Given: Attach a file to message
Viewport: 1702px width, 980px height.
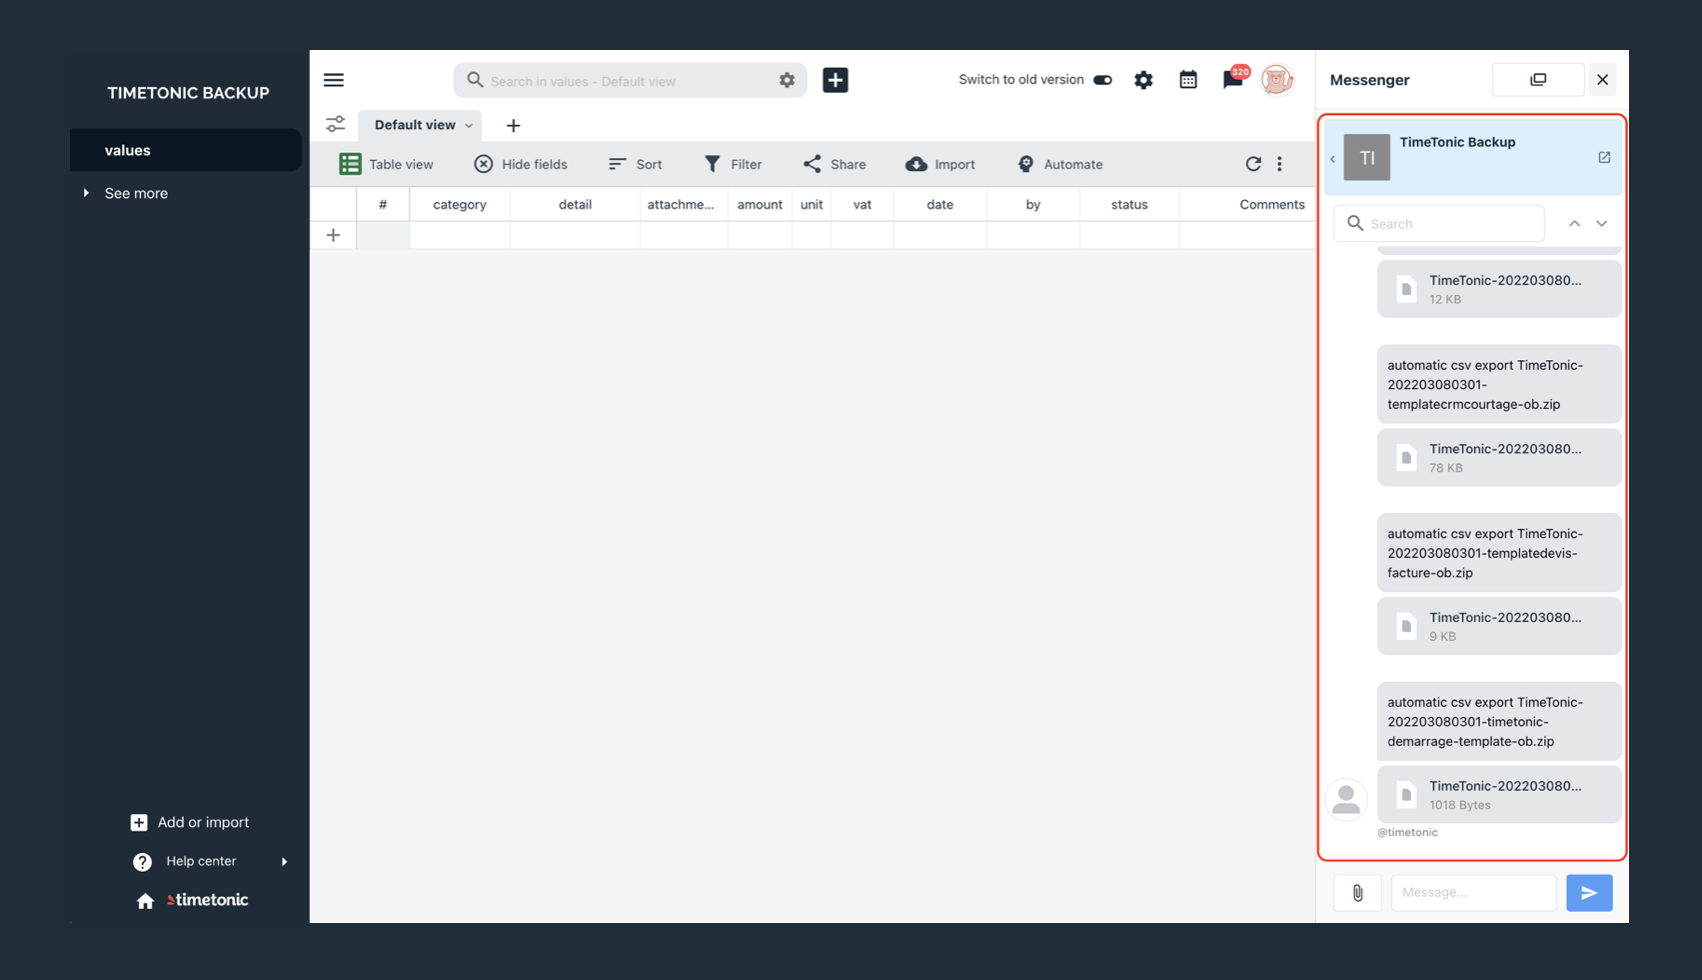Looking at the screenshot, I should (1357, 893).
